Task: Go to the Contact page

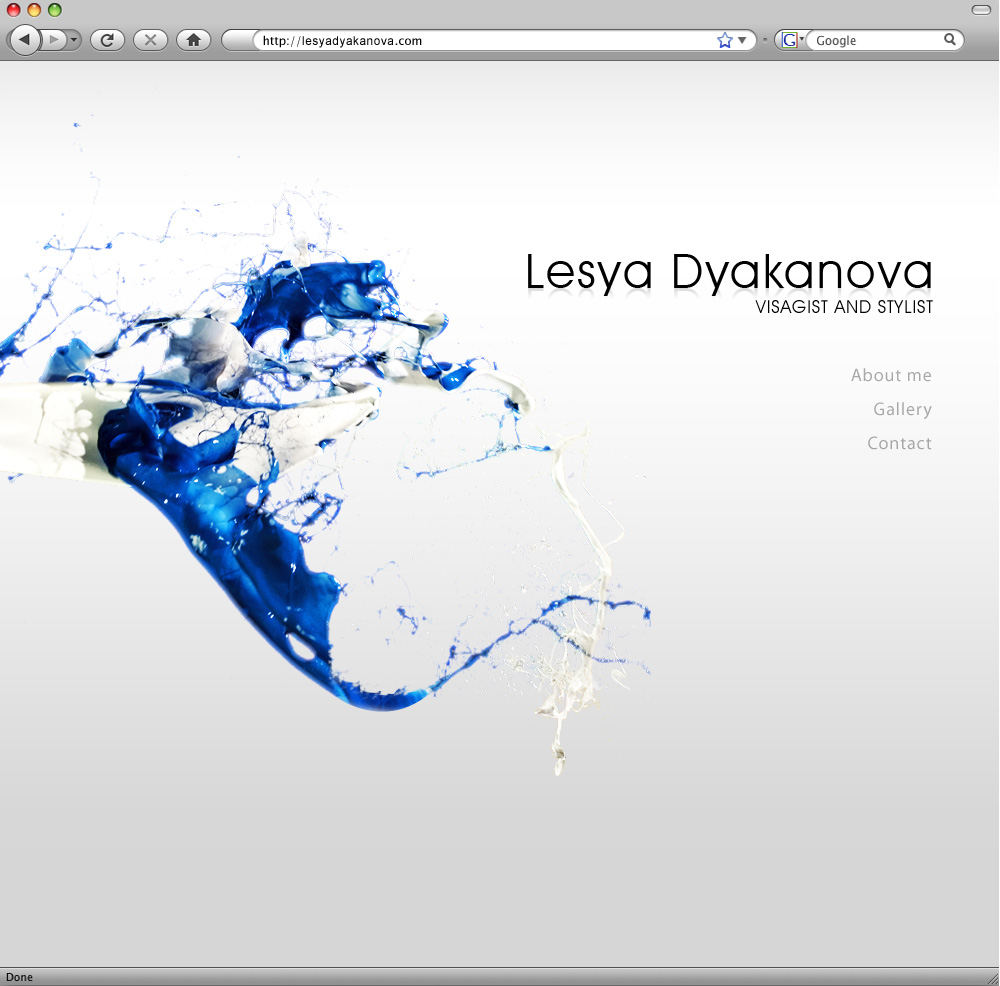Action: (x=899, y=444)
